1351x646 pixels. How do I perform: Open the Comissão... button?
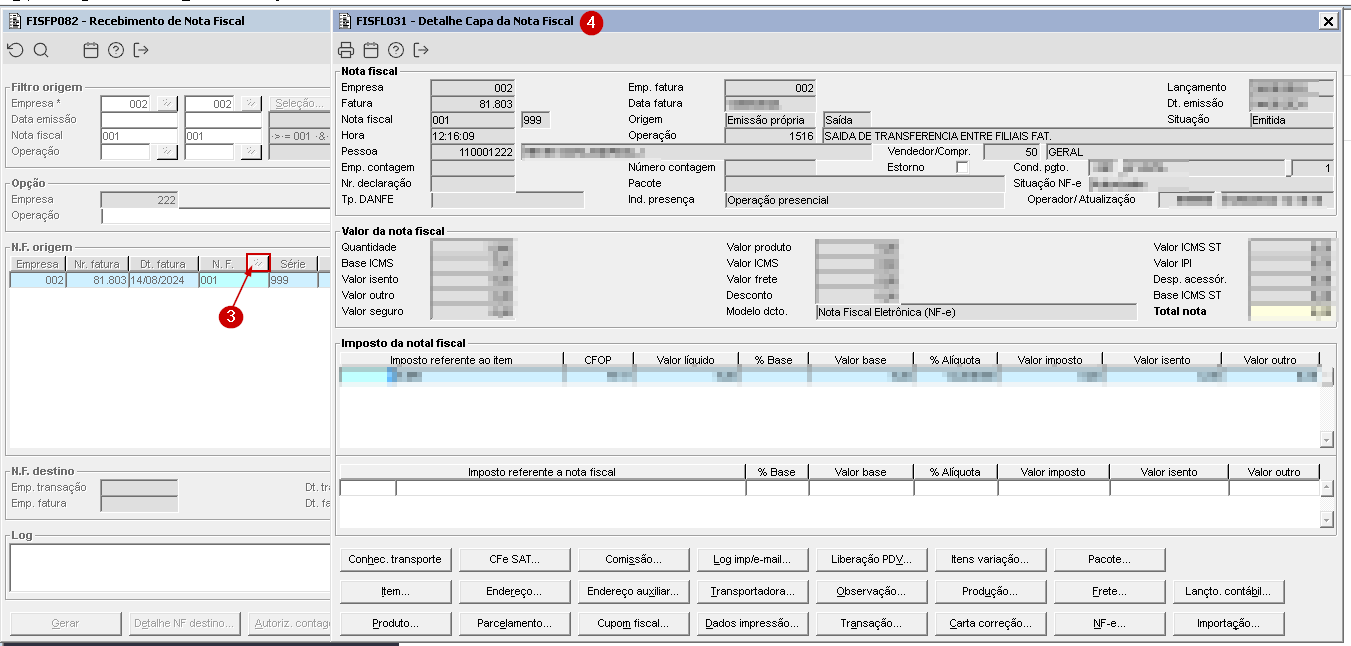point(633,559)
